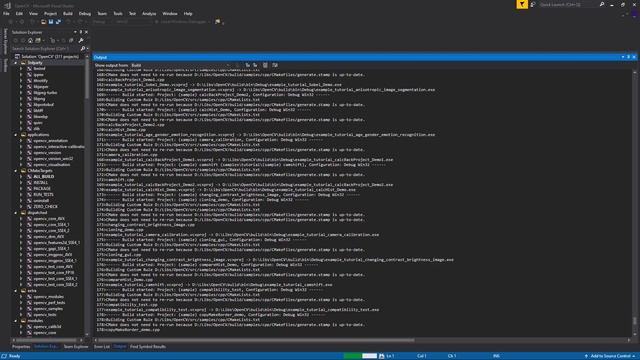Viewport: 640px width, 360px height.
Task: Open the Project menu
Action: 50,13
